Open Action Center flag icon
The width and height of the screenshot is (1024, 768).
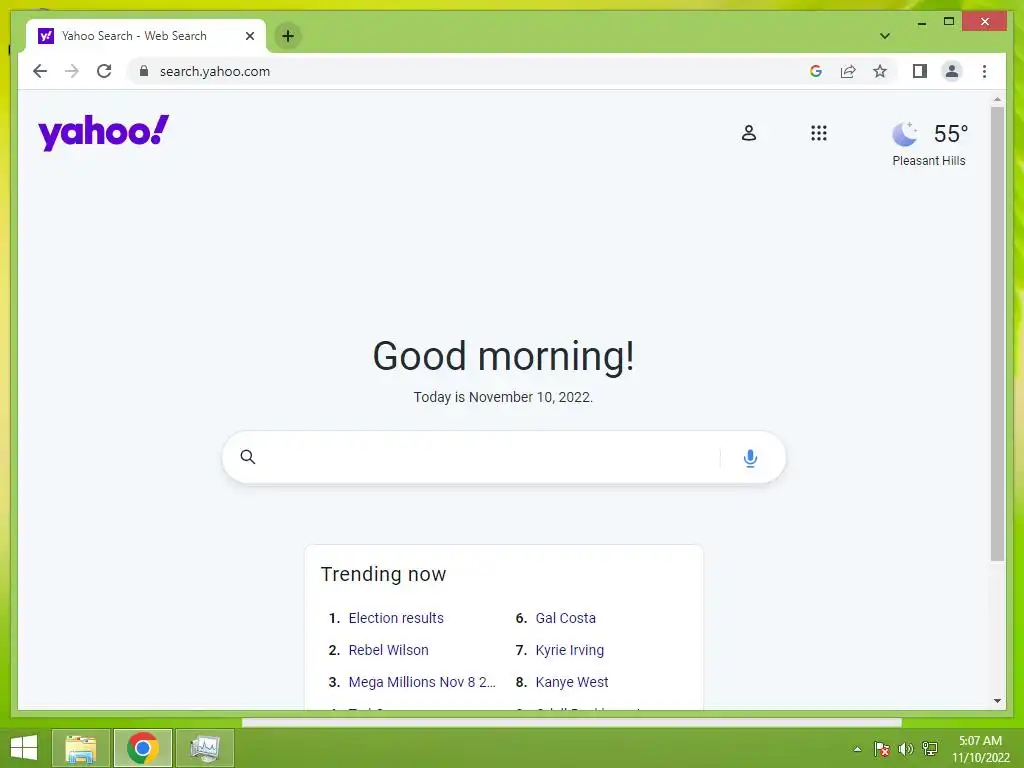tap(882, 749)
